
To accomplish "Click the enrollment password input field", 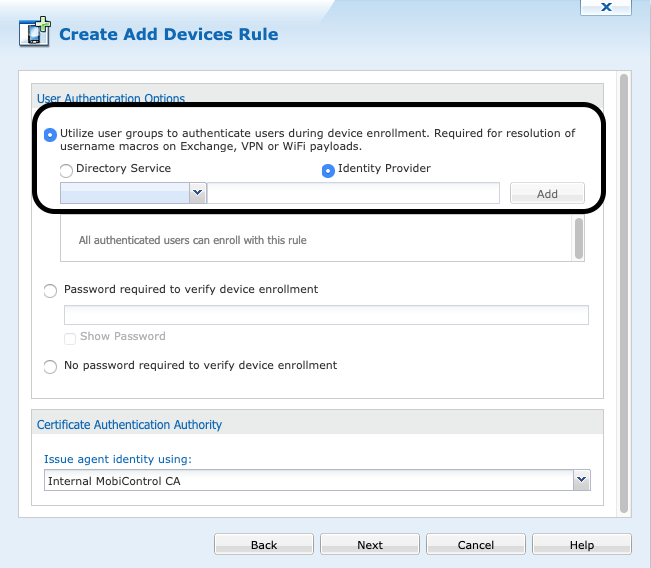I will coord(326,315).
